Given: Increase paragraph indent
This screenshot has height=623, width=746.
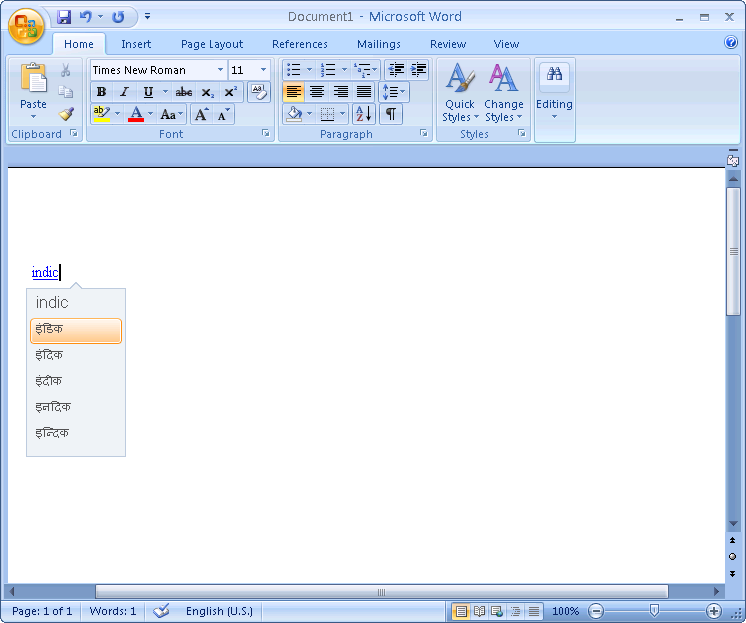Looking at the screenshot, I should [x=418, y=70].
